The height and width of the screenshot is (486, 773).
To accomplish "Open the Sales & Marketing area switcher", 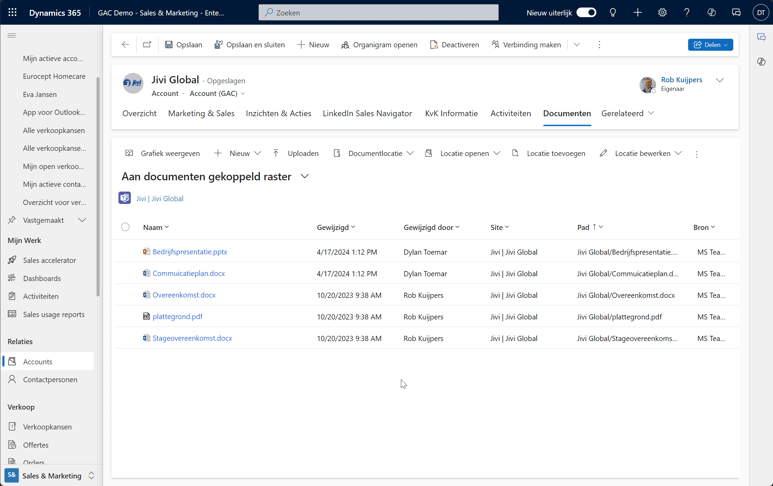I will (49, 476).
